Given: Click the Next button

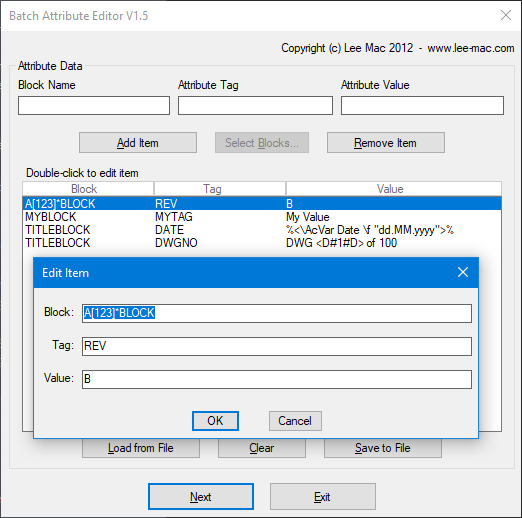Looking at the screenshot, I should [x=201, y=497].
